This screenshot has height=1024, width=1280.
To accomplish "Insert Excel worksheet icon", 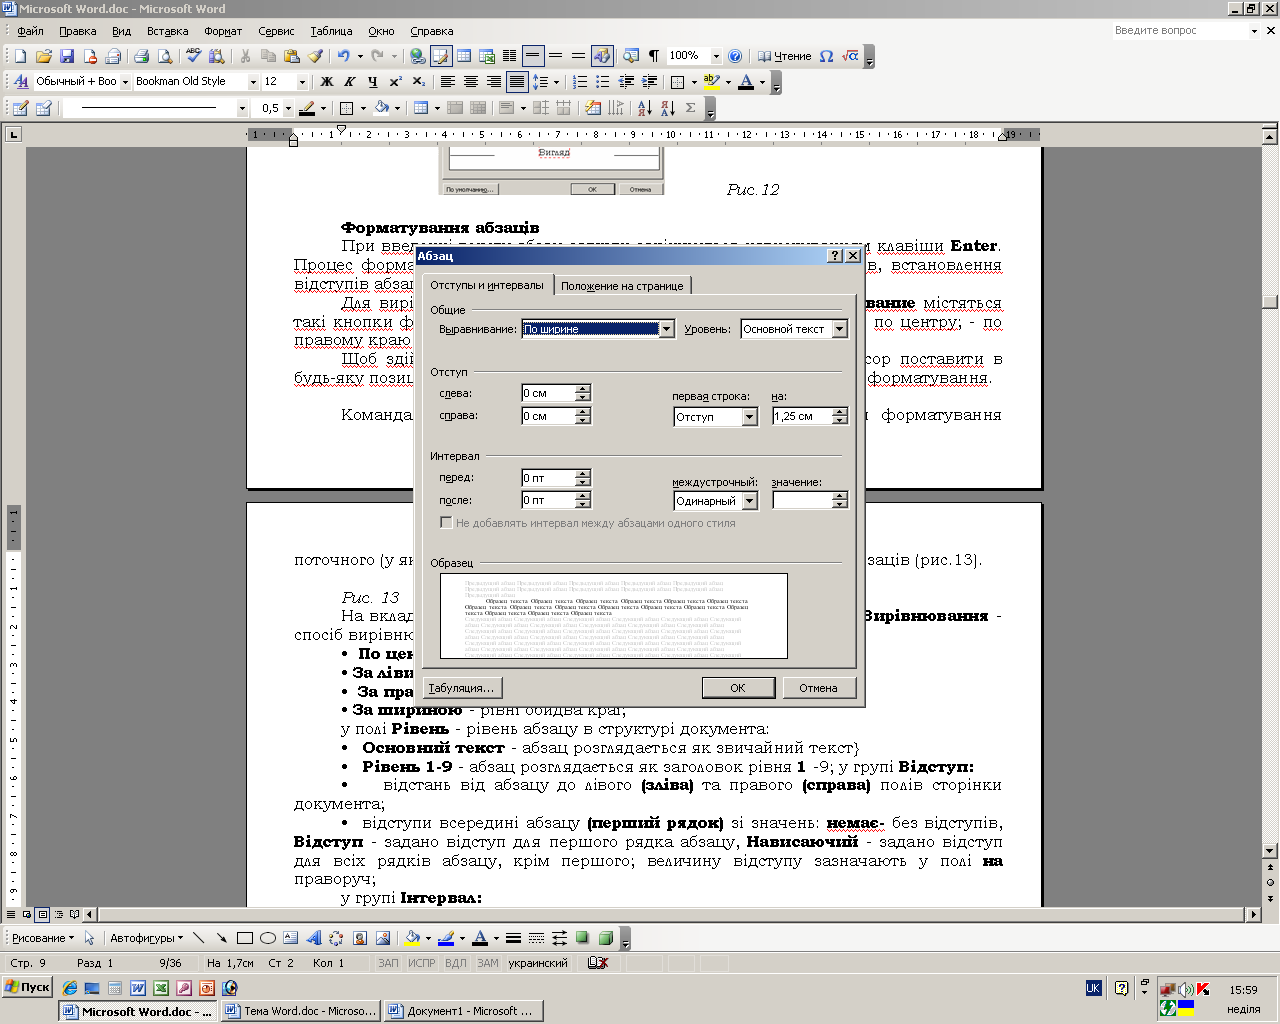I will coord(487,56).
